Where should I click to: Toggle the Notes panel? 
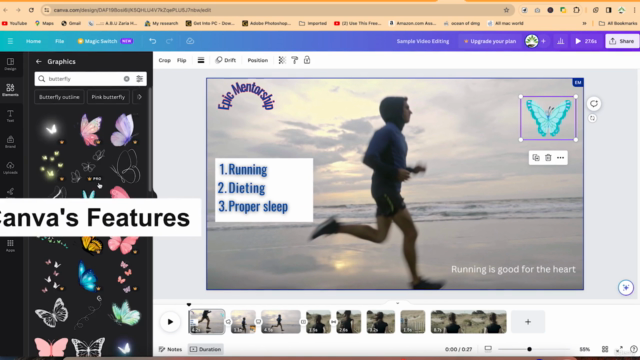tap(170, 349)
